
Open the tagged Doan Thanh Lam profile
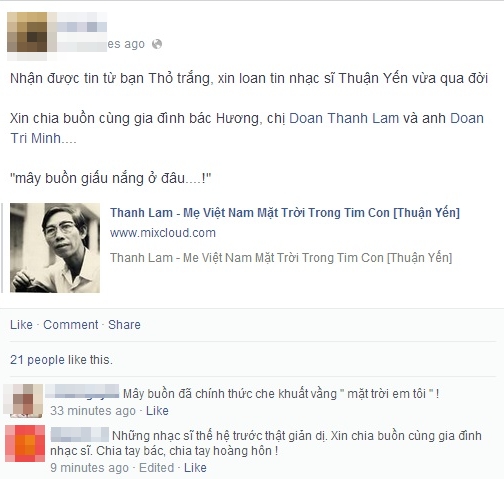(x=344, y=118)
